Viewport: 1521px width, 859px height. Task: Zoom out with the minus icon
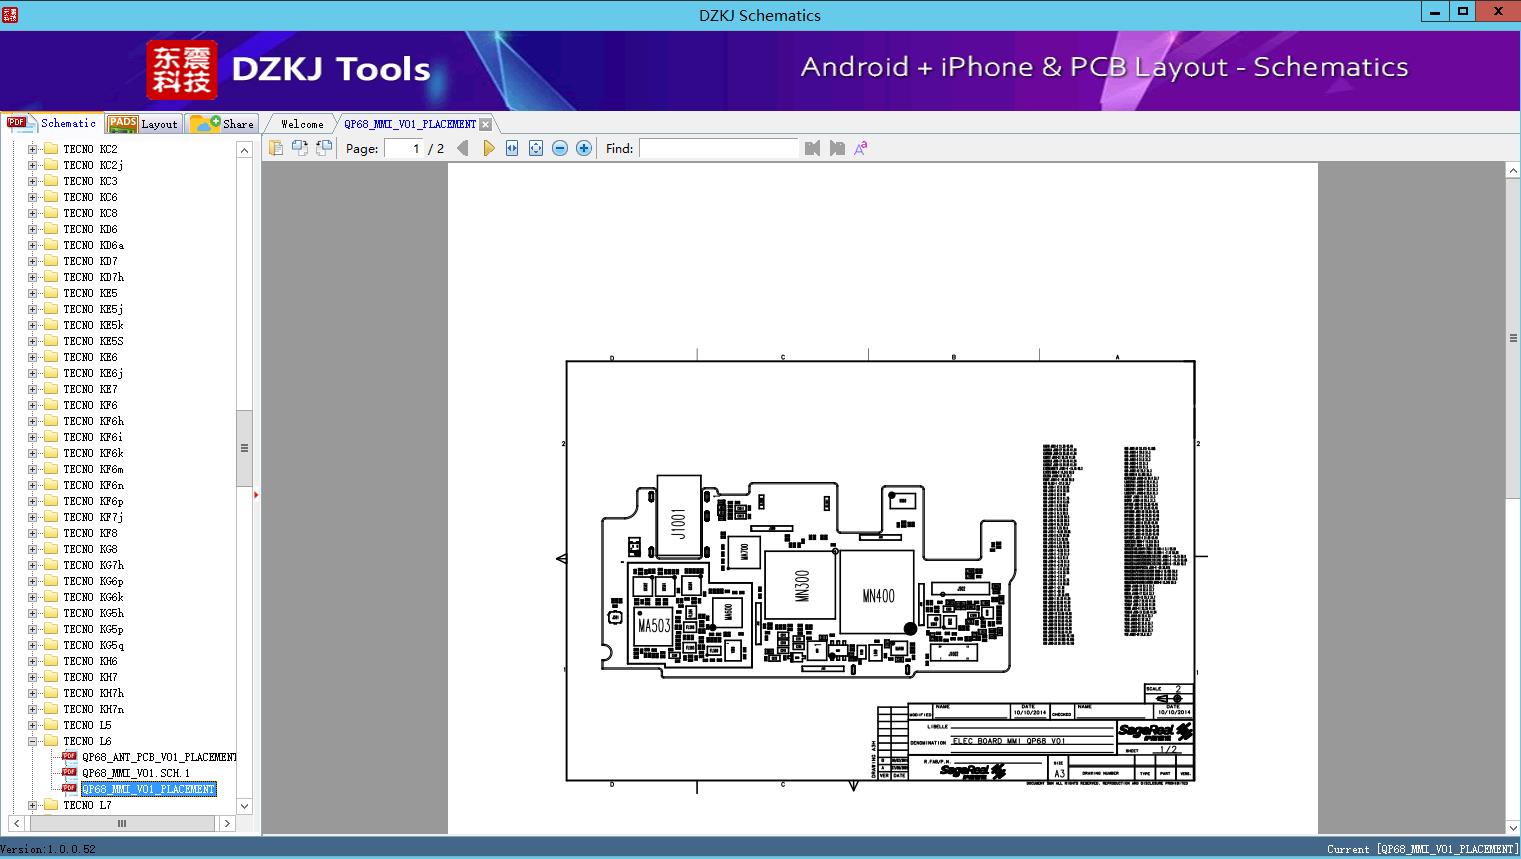[560, 148]
